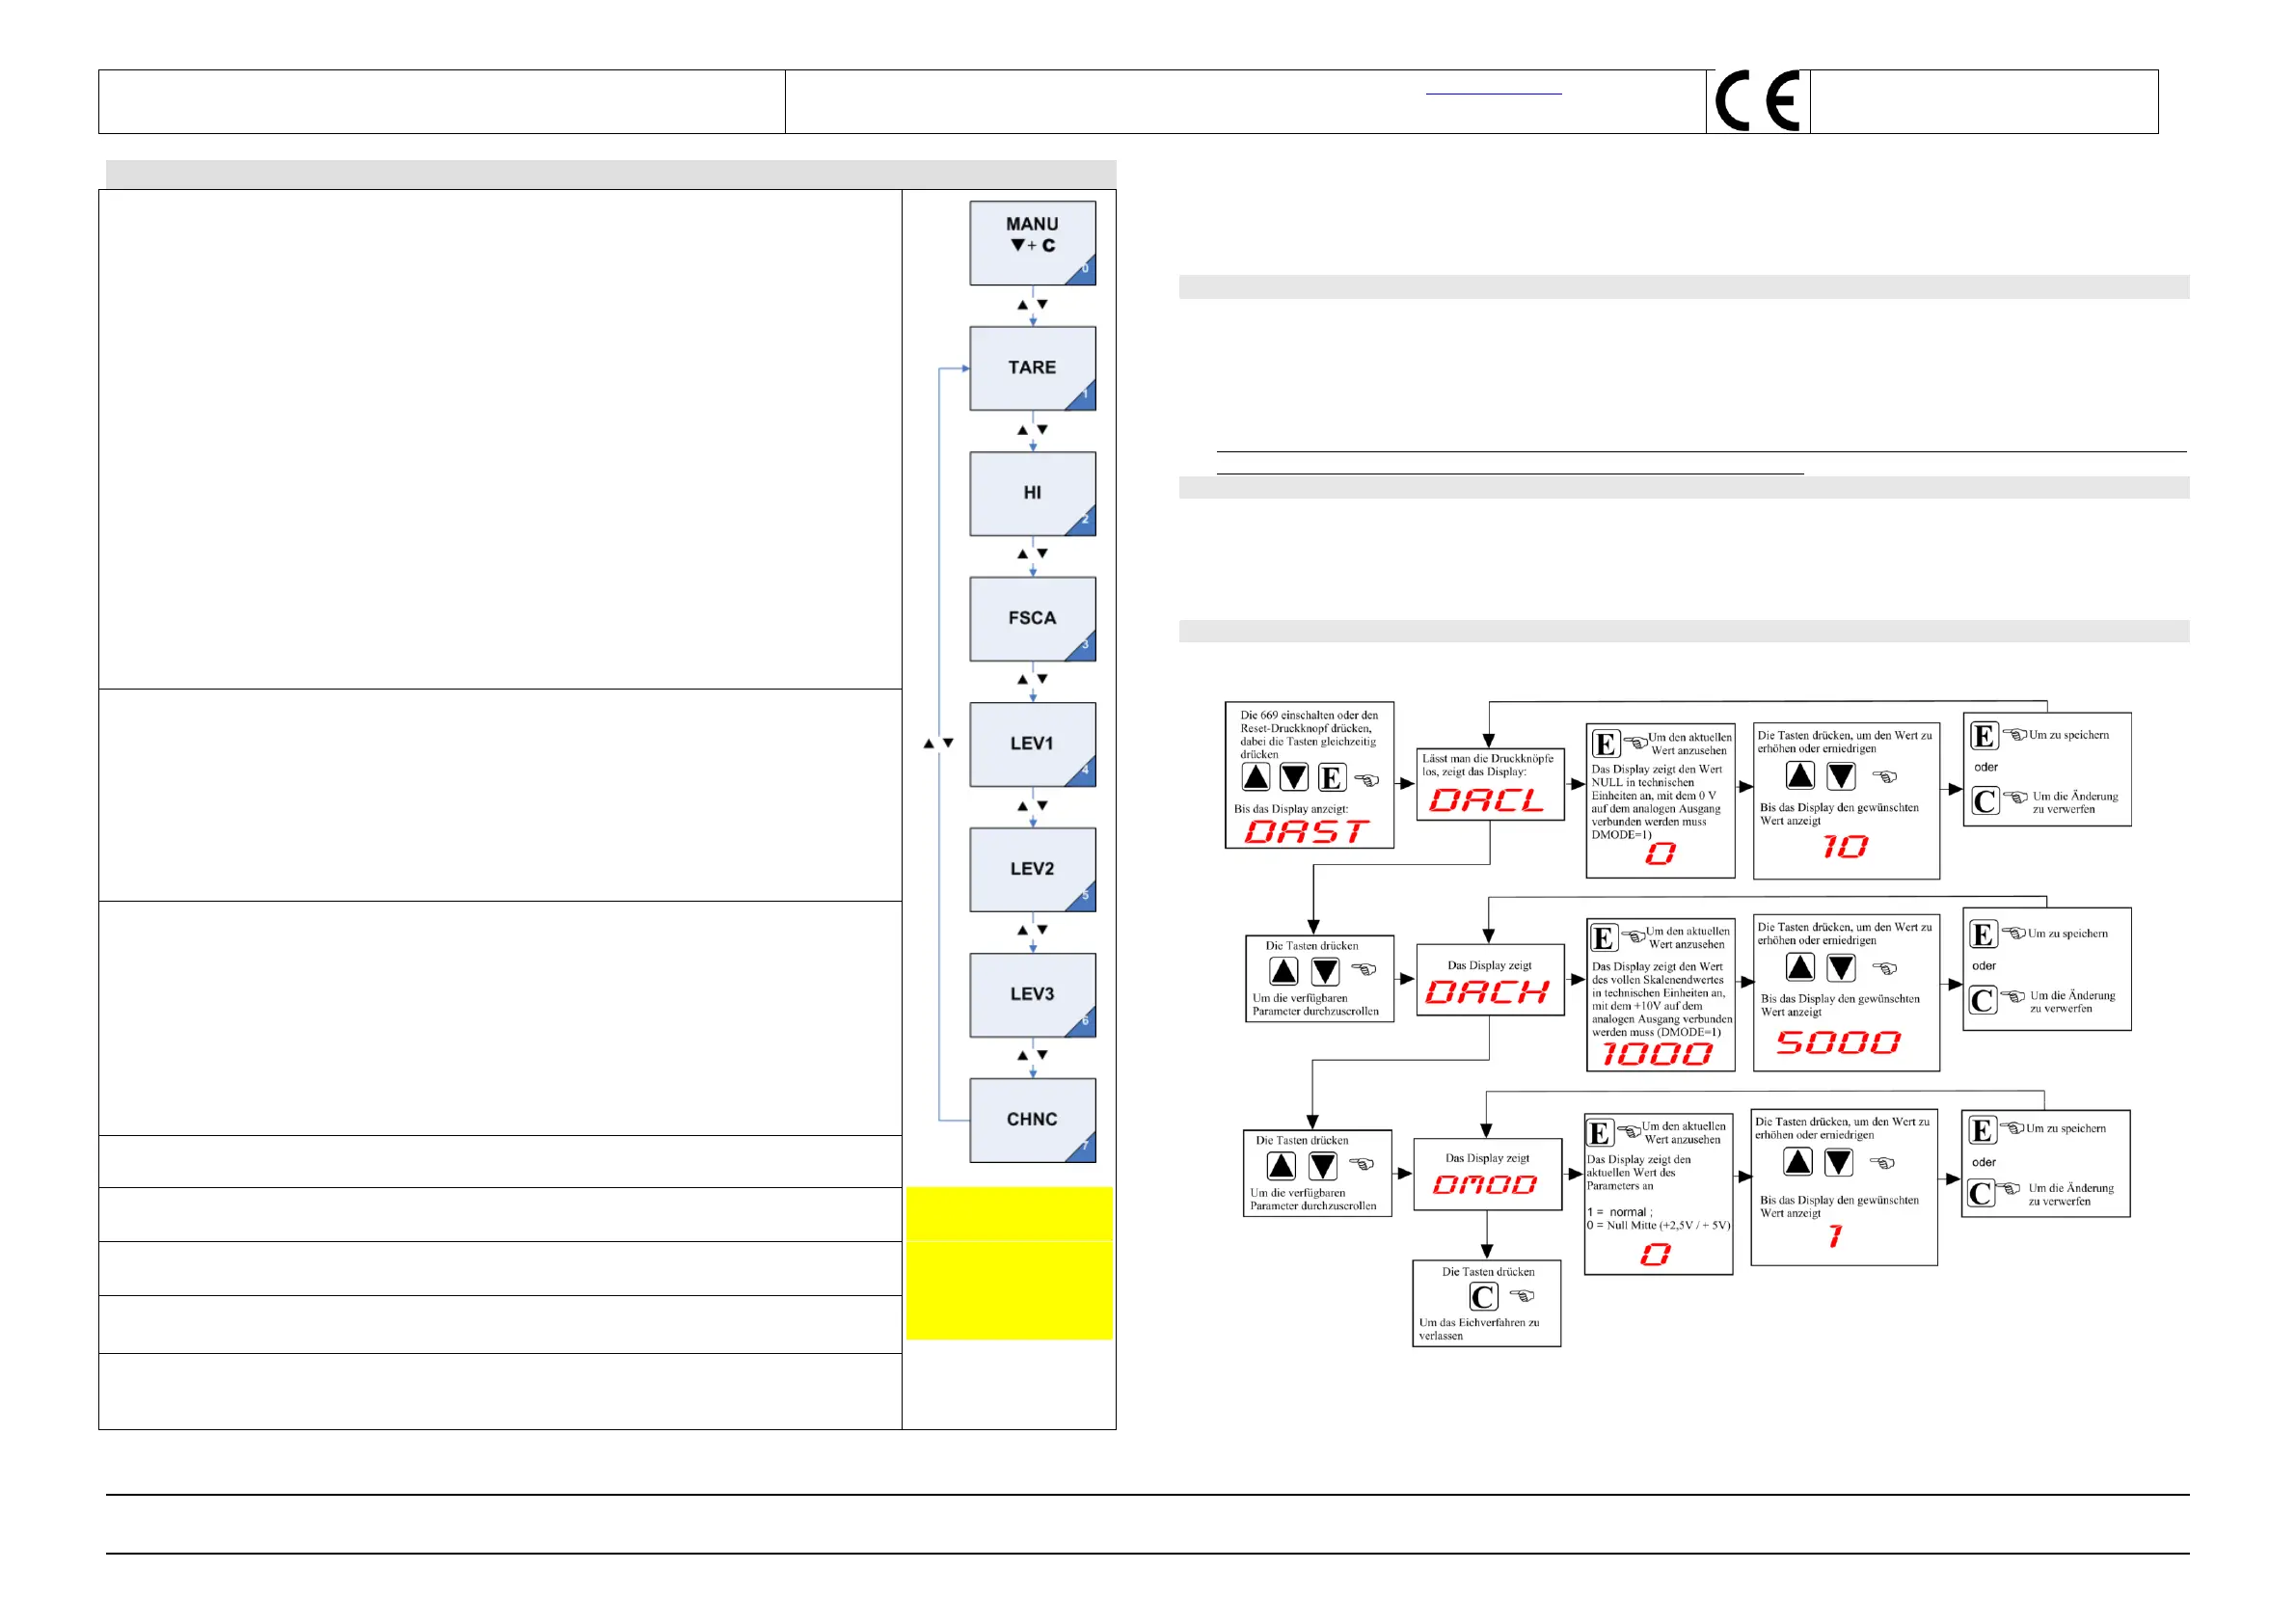Screen dimensions: 2296x1624
Task: Click the CE conformity mark in the header
Action: 1758,101
